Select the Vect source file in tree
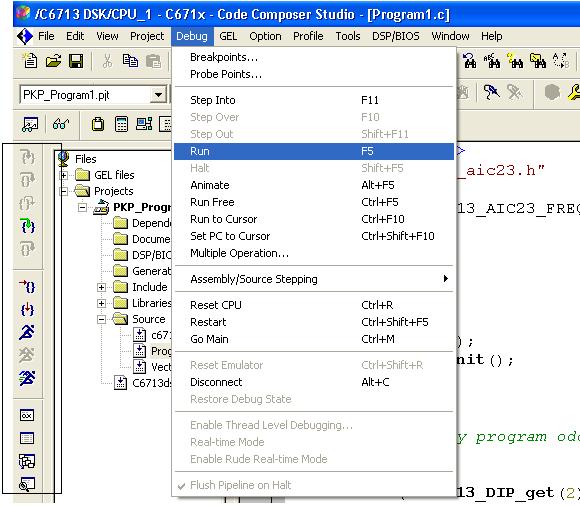The image size is (580, 506). click(161, 367)
